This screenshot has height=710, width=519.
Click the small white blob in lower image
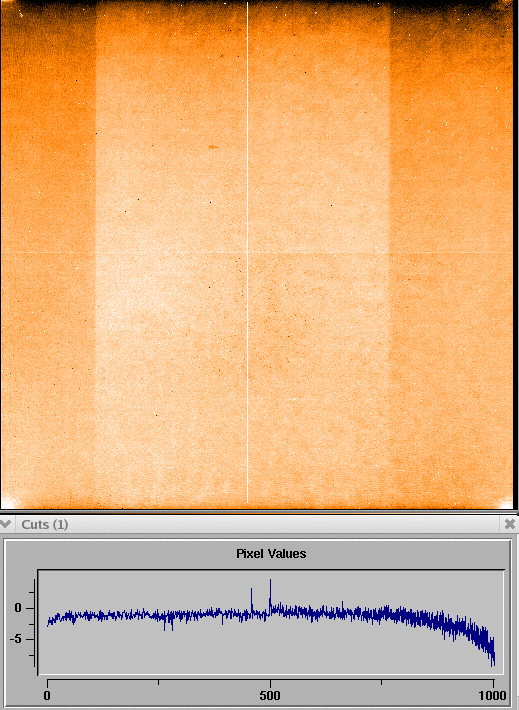tap(293, 399)
